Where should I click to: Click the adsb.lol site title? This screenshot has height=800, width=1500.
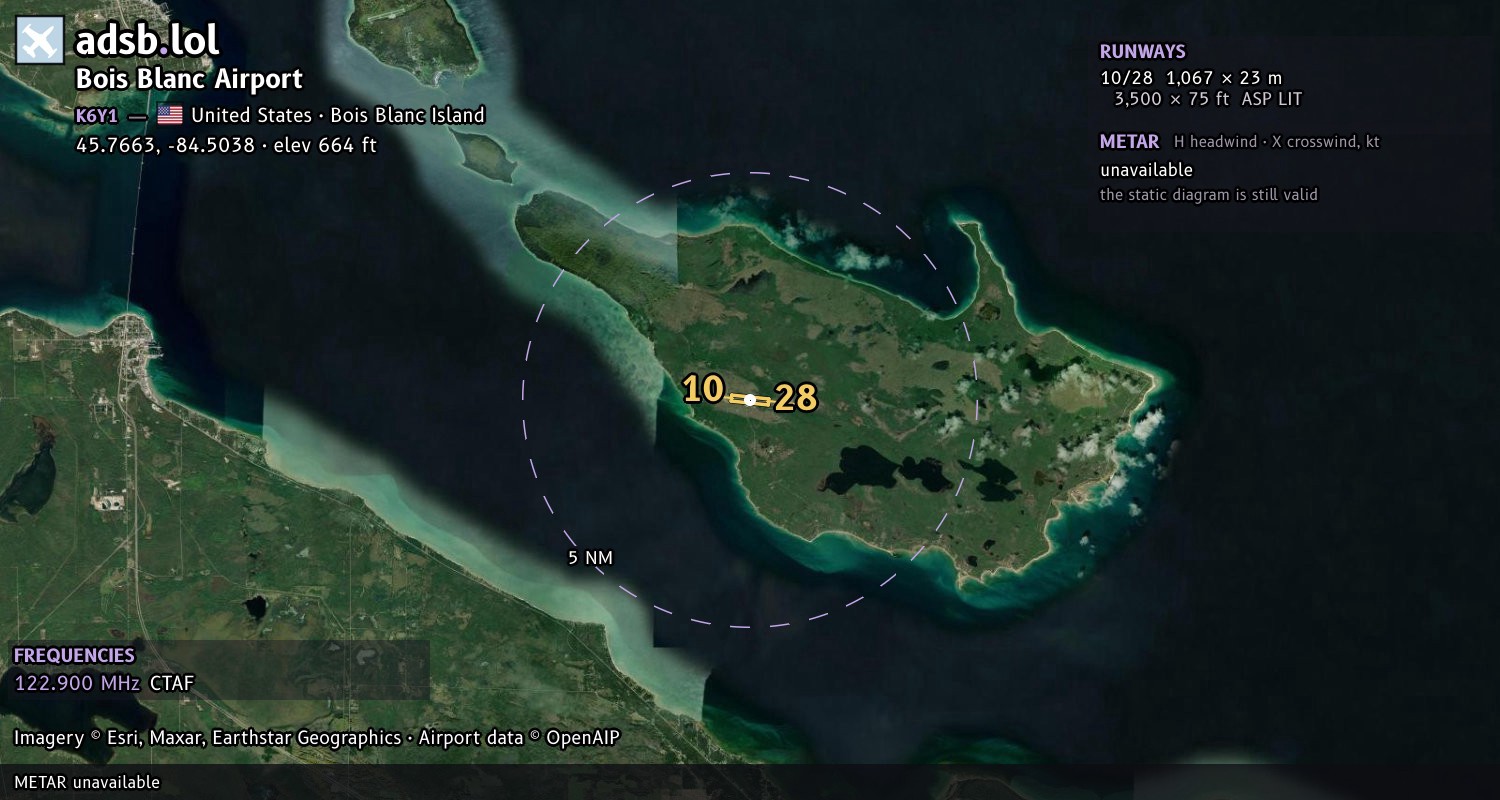(147, 41)
